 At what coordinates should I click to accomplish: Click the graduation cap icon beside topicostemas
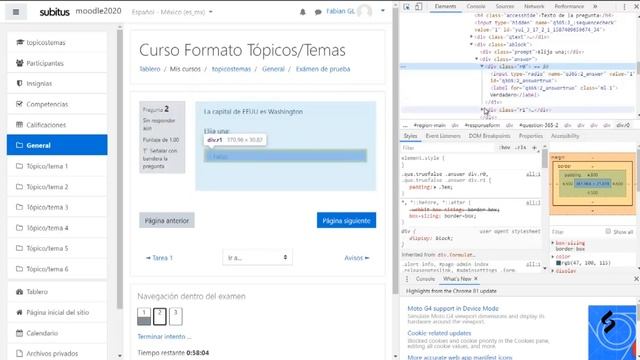click(20, 42)
